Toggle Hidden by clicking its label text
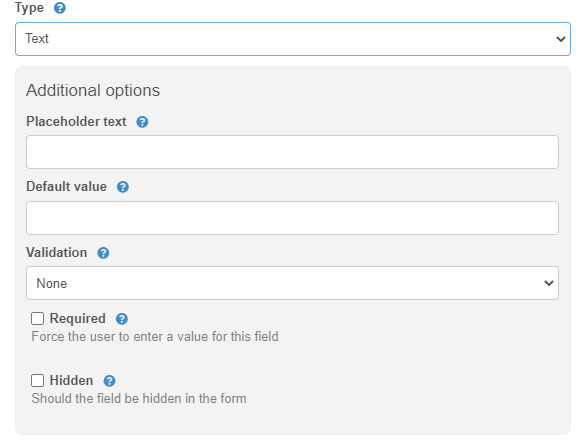Screen dimensions: 585x447 (x=71, y=380)
